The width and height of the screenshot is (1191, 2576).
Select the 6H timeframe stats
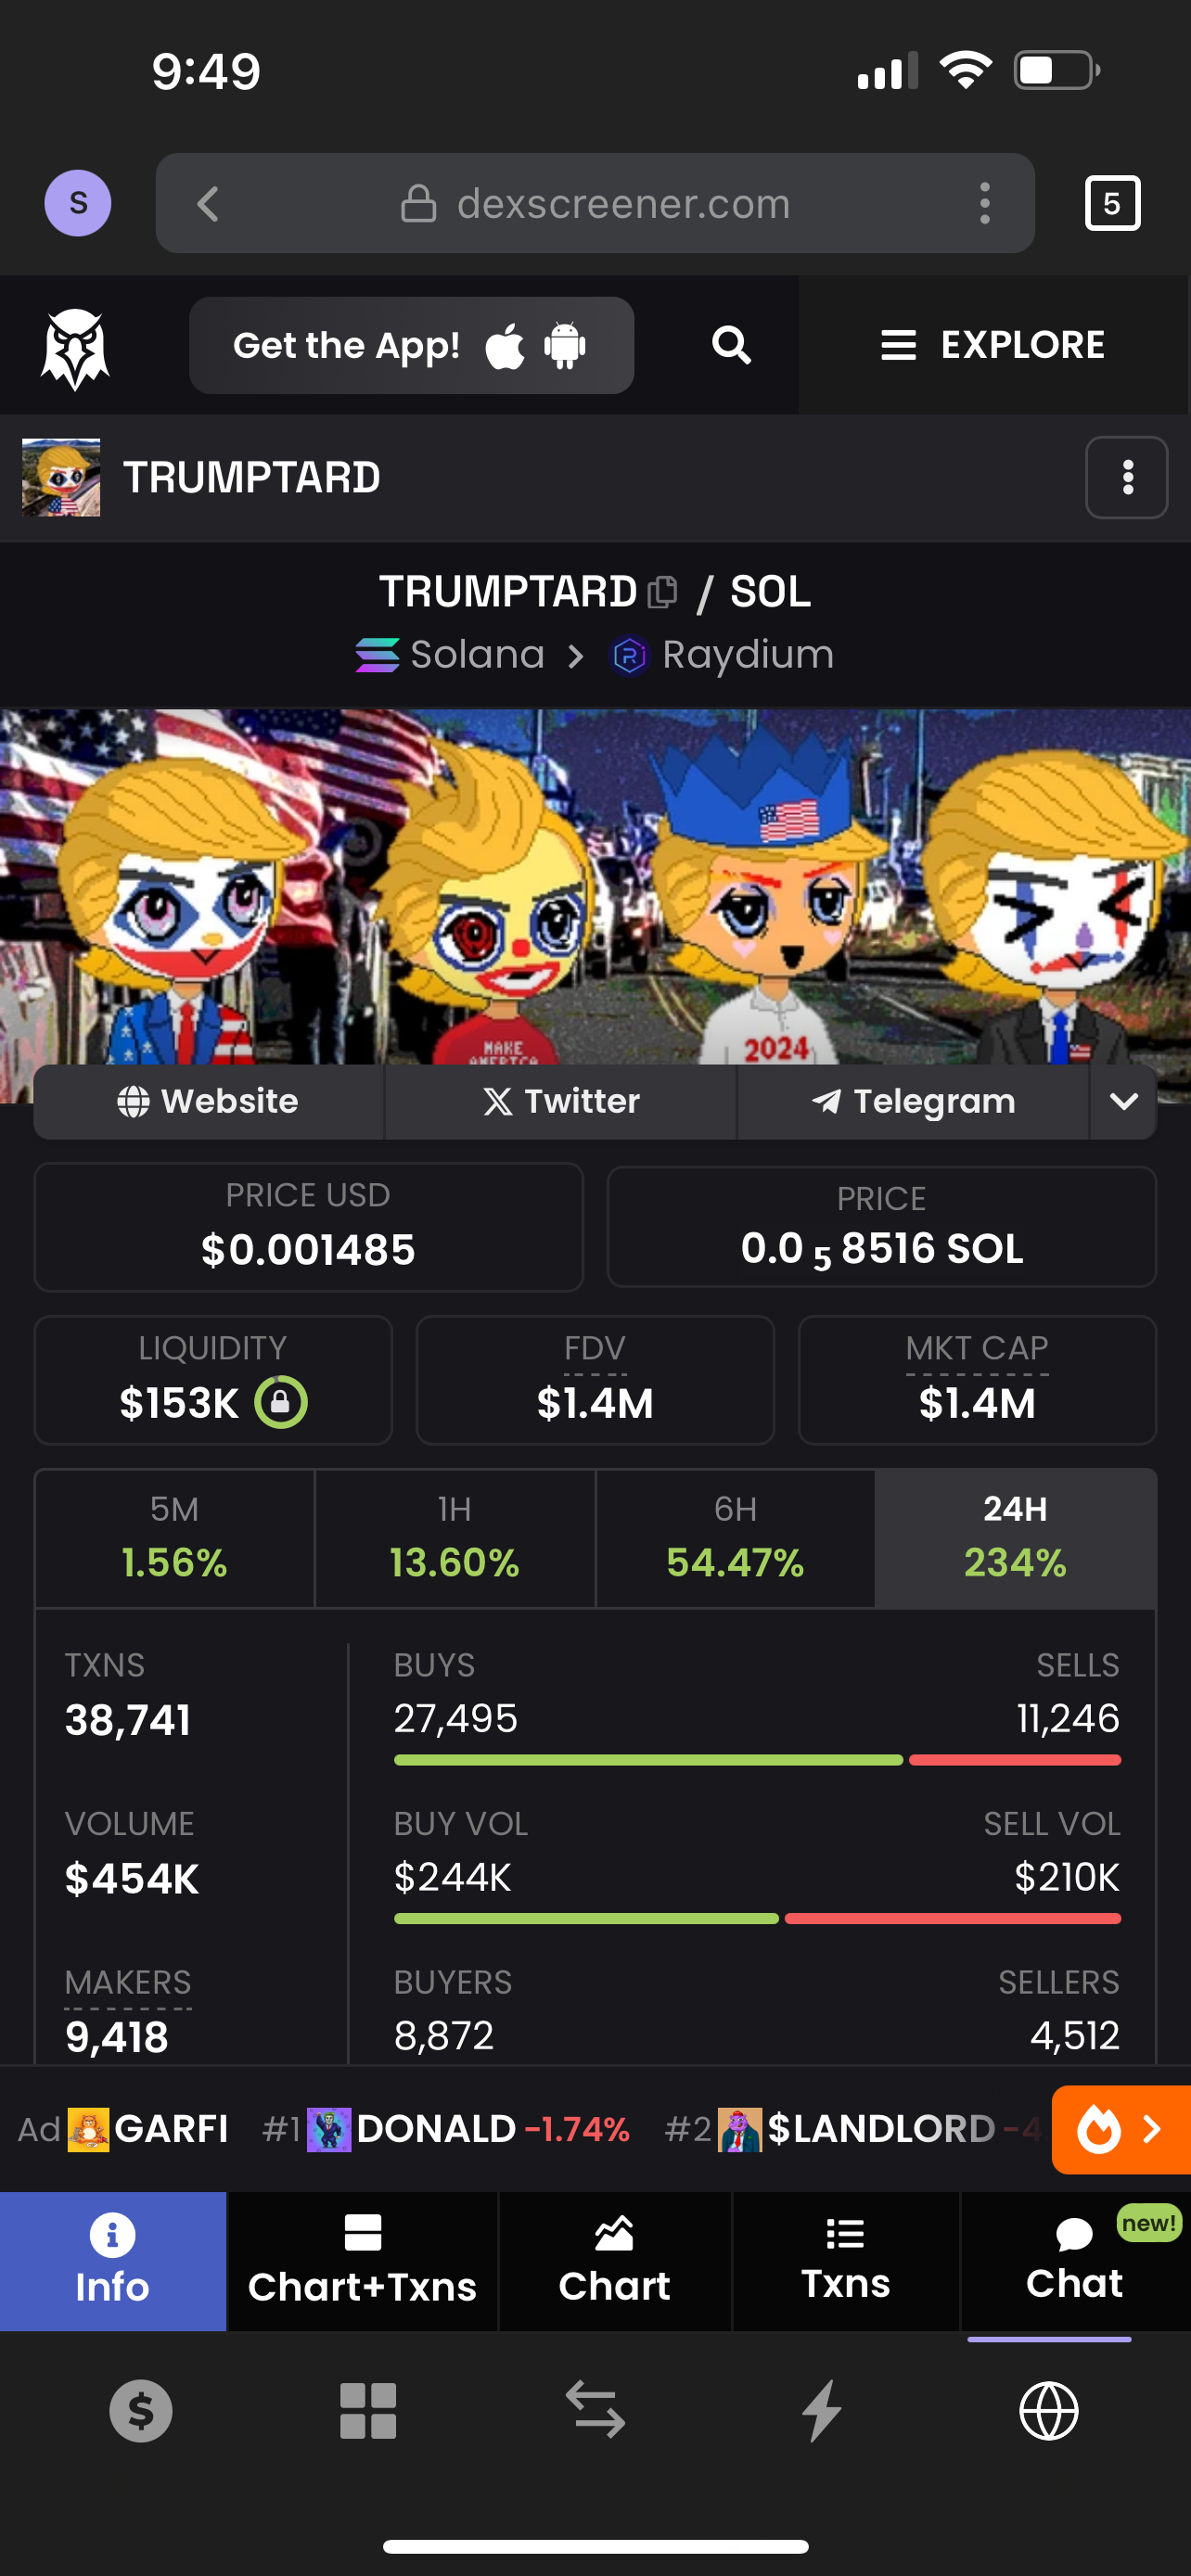coord(735,1538)
